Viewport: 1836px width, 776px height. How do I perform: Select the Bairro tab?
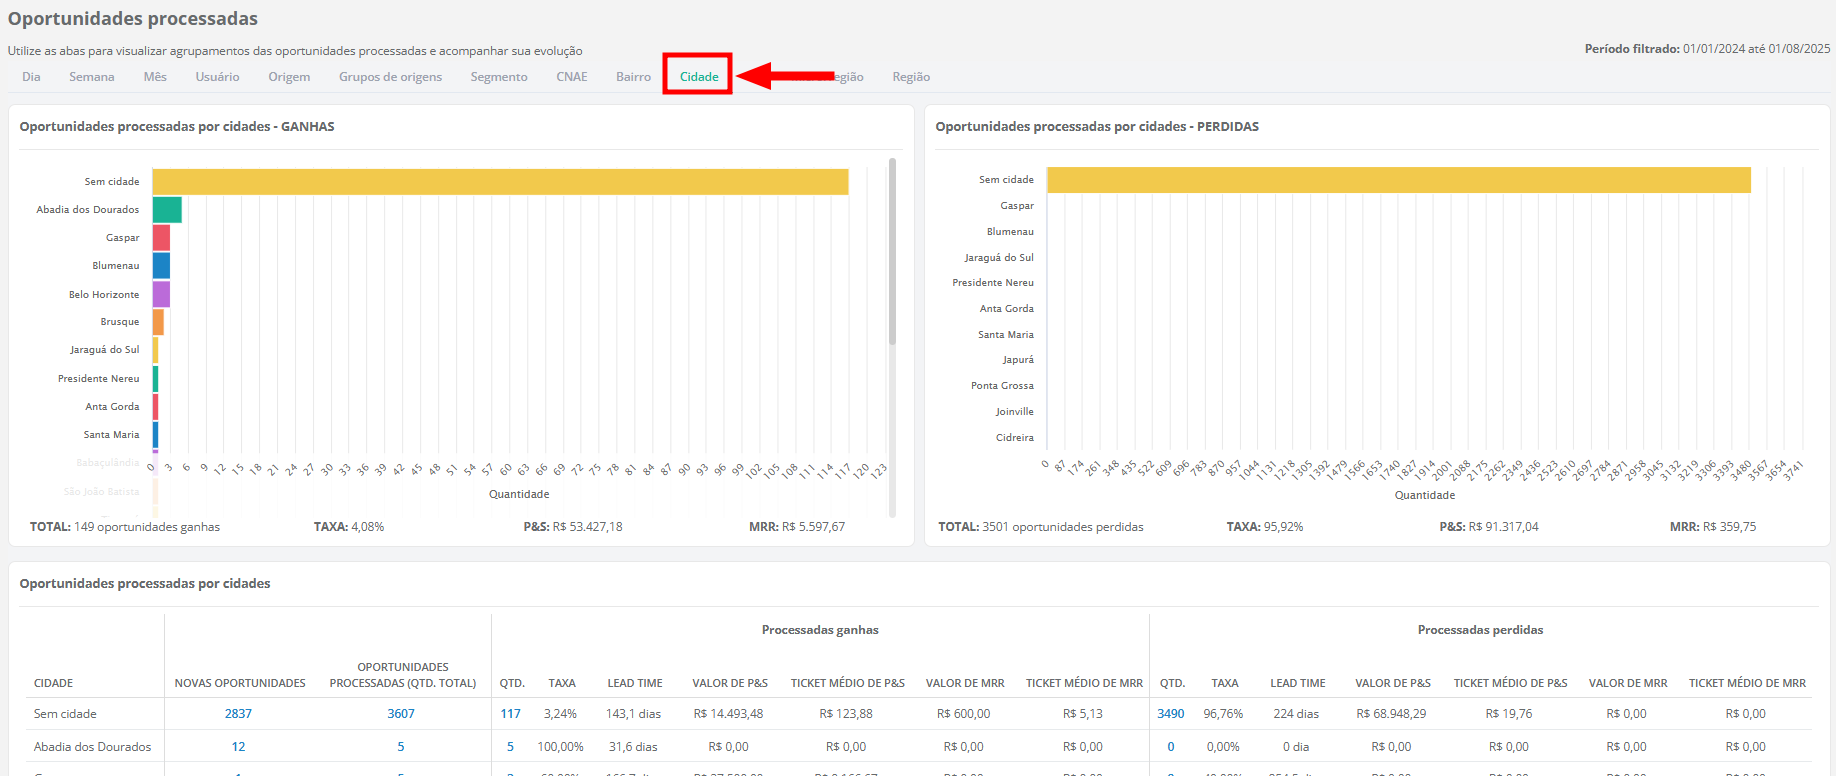coord(633,77)
